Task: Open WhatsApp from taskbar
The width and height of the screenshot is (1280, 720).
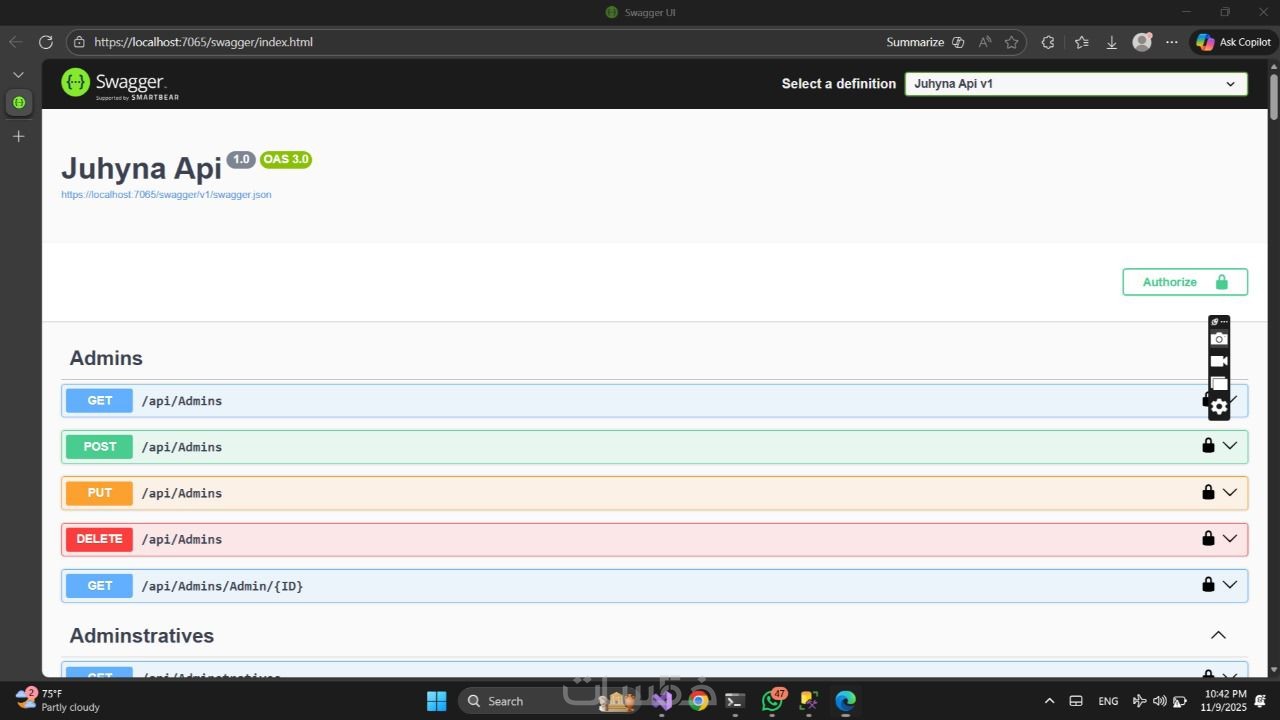Action: pos(772,701)
